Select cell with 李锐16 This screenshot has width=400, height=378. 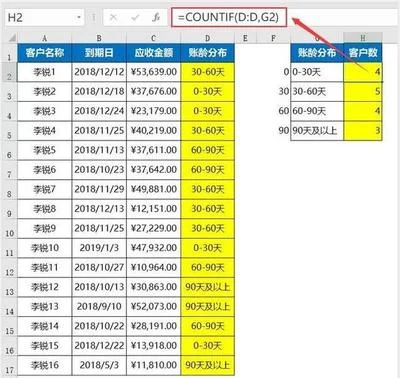coord(45,365)
